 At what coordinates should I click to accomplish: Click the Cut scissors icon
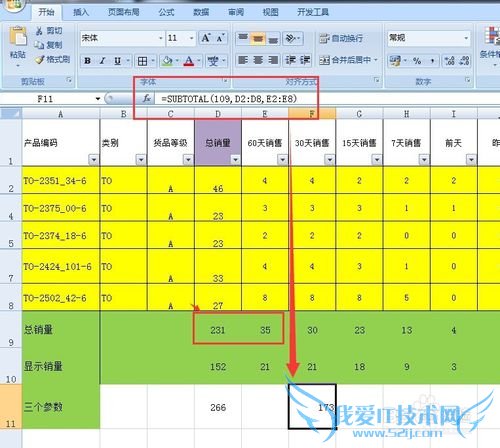click(x=39, y=31)
